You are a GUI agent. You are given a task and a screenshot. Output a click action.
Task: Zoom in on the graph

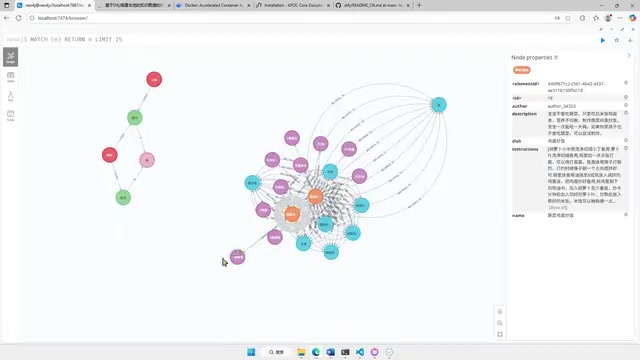500,312
